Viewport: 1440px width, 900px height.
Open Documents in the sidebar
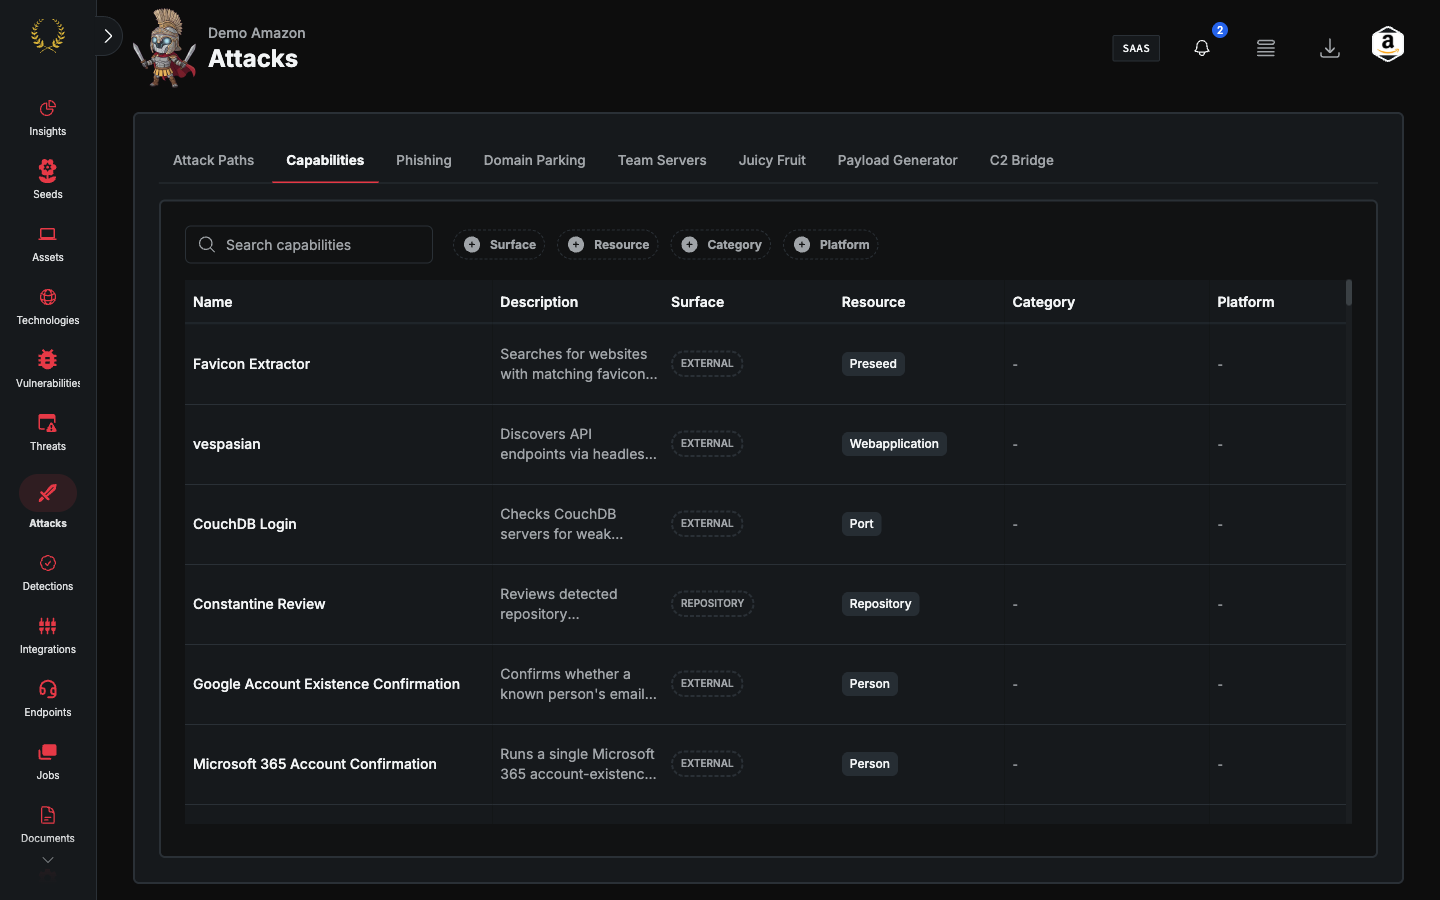[47, 825]
